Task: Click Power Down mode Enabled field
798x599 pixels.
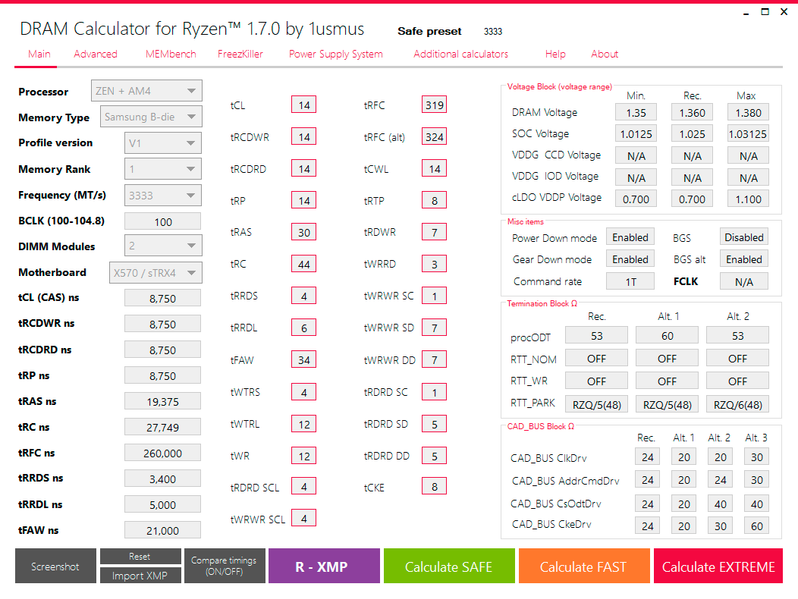Action: click(630, 237)
